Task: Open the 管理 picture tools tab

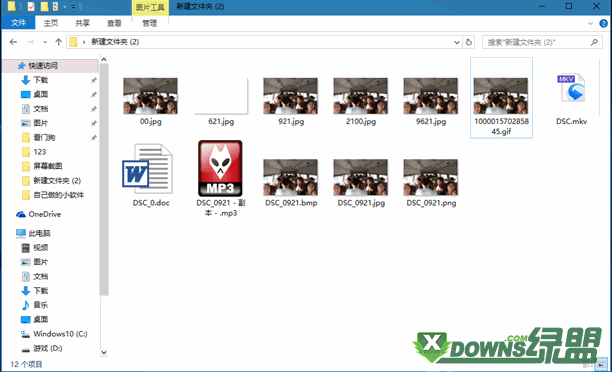Action: [x=149, y=23]
